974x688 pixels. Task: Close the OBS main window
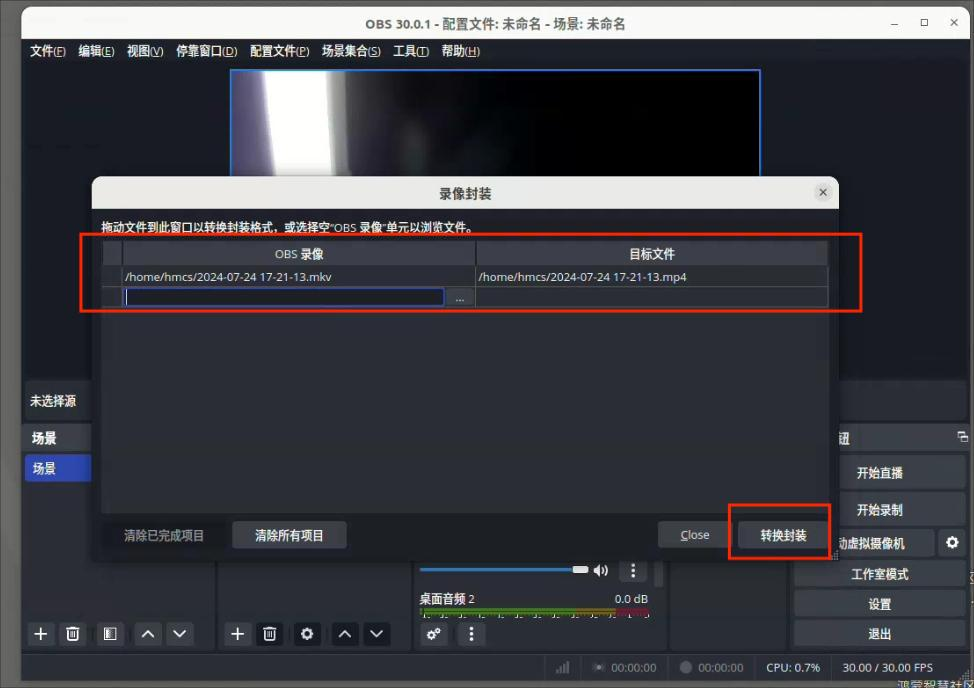click(954, 22)
